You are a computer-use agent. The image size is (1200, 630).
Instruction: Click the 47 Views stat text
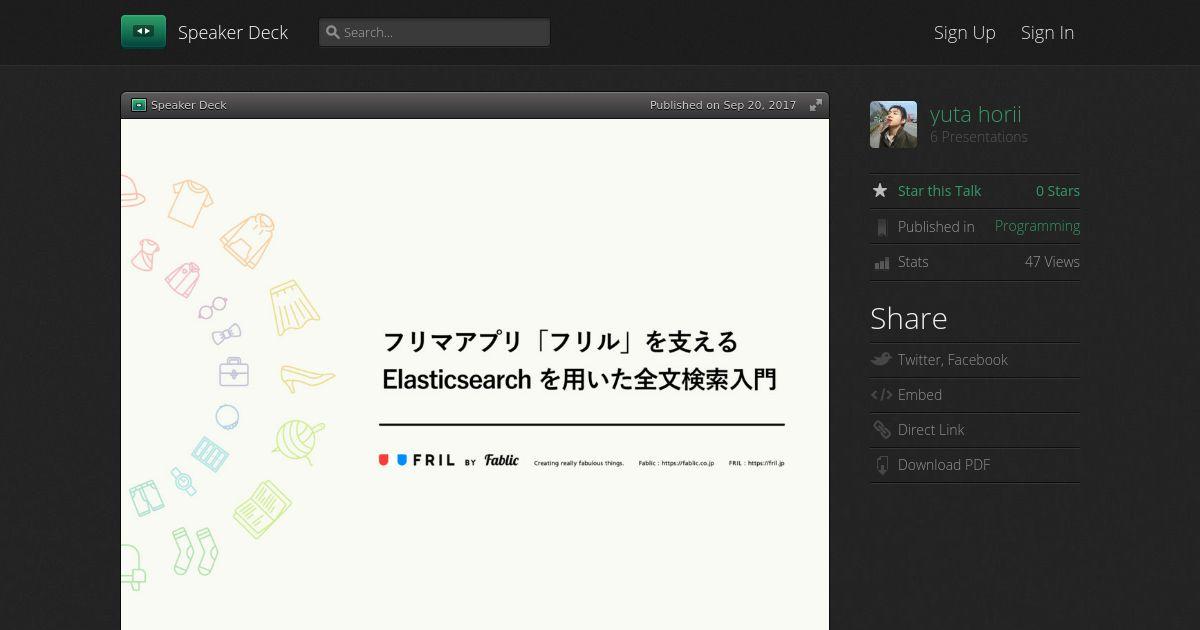tap(1052, 262)
